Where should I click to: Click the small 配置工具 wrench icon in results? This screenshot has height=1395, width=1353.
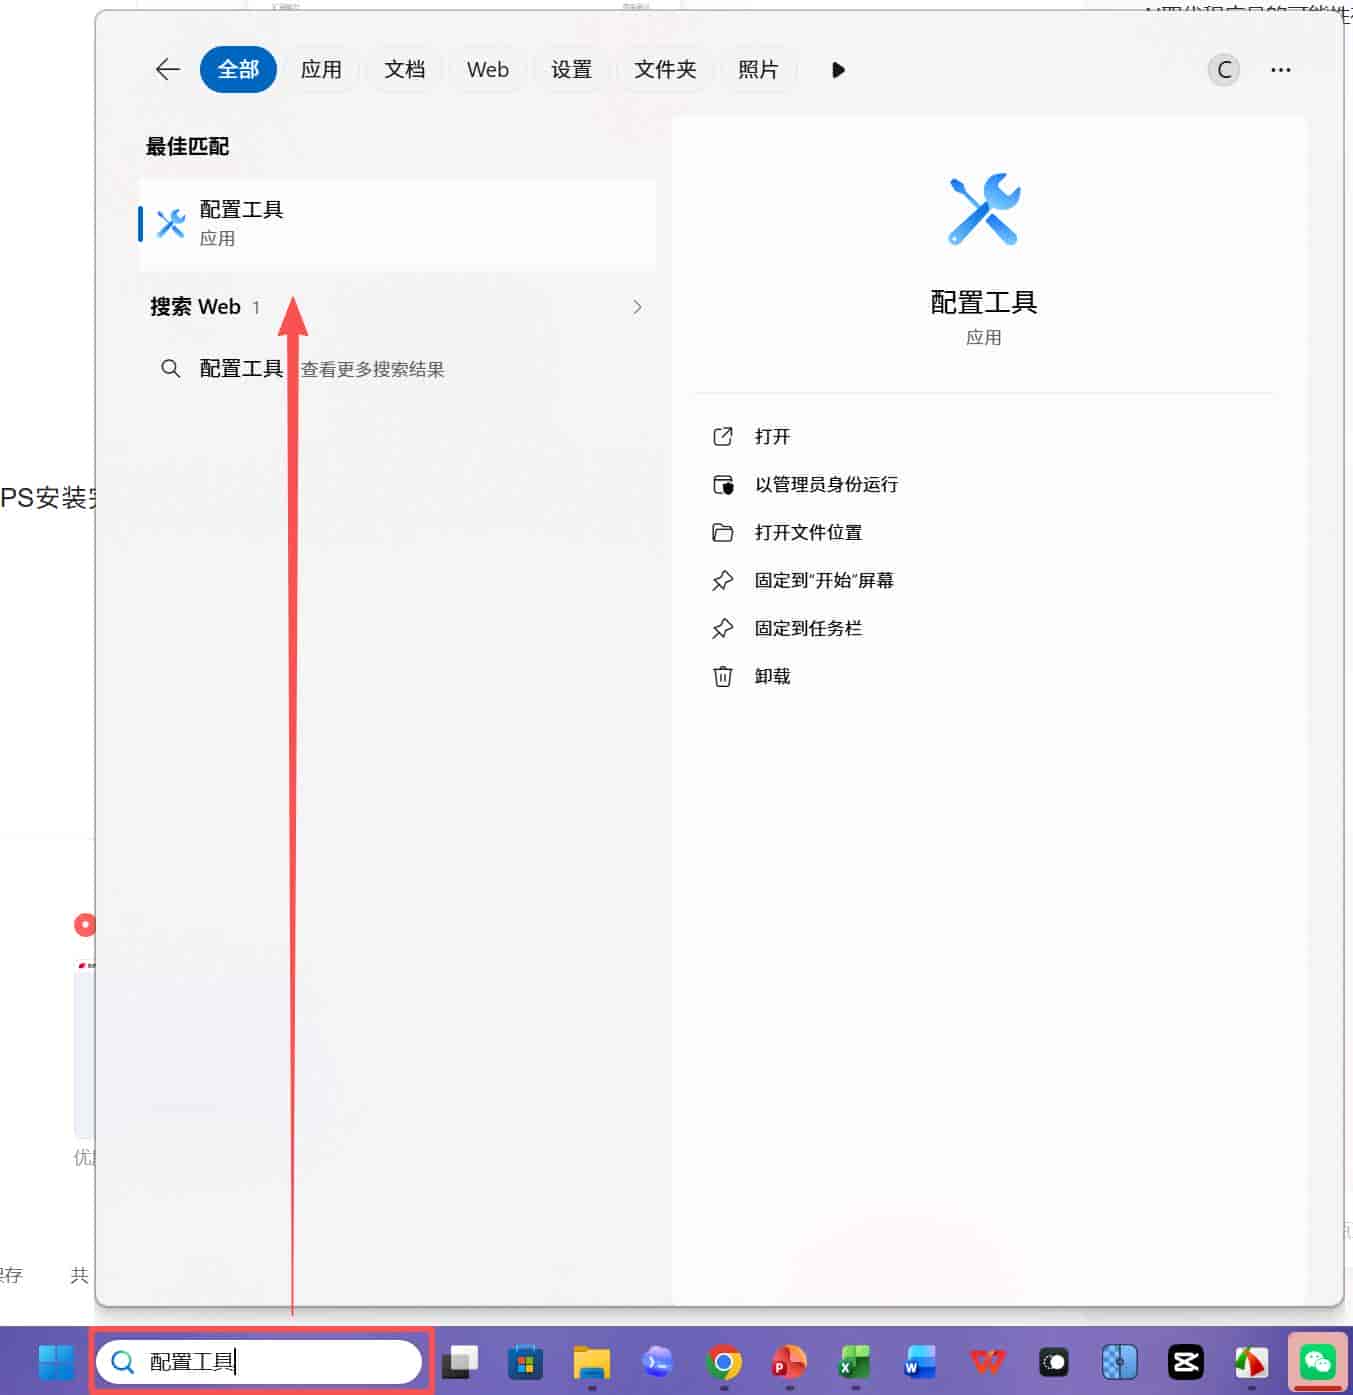click(x=171, y=223)
